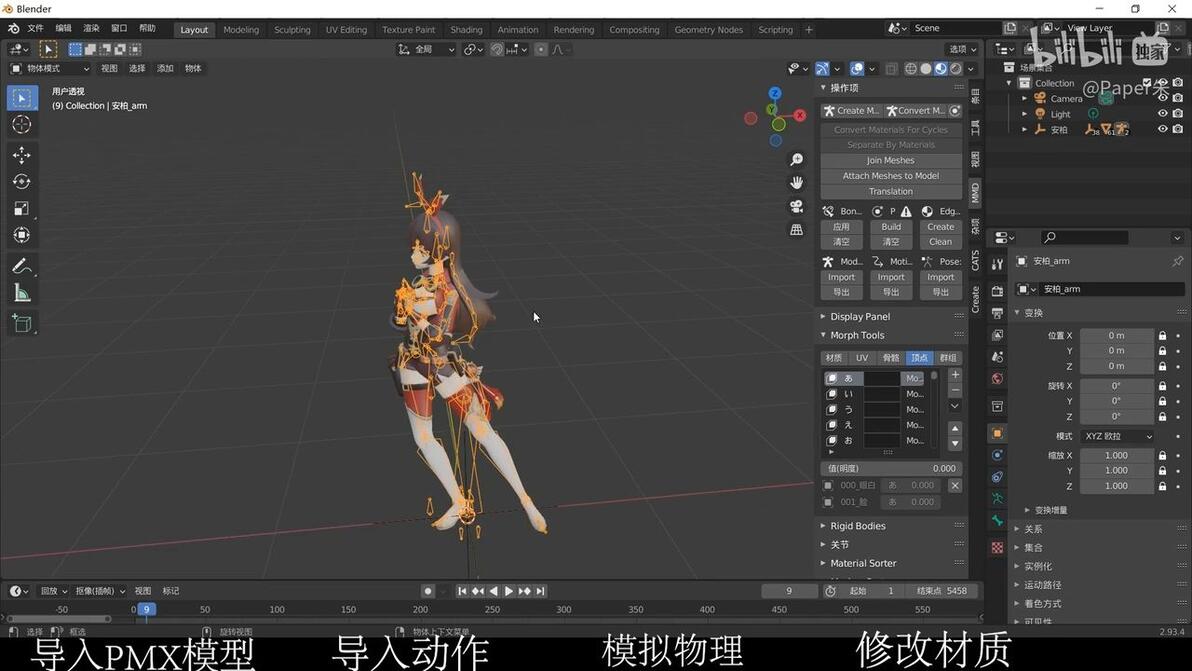Click the Clean edge button
This screenshot has height=671, width=1192.
click(x=940, y=242)
